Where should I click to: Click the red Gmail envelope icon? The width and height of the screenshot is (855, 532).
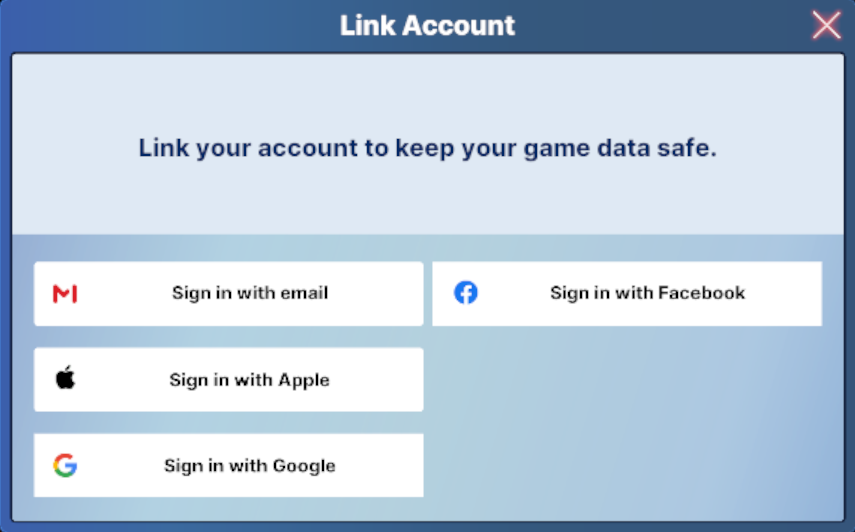(65, 294)
